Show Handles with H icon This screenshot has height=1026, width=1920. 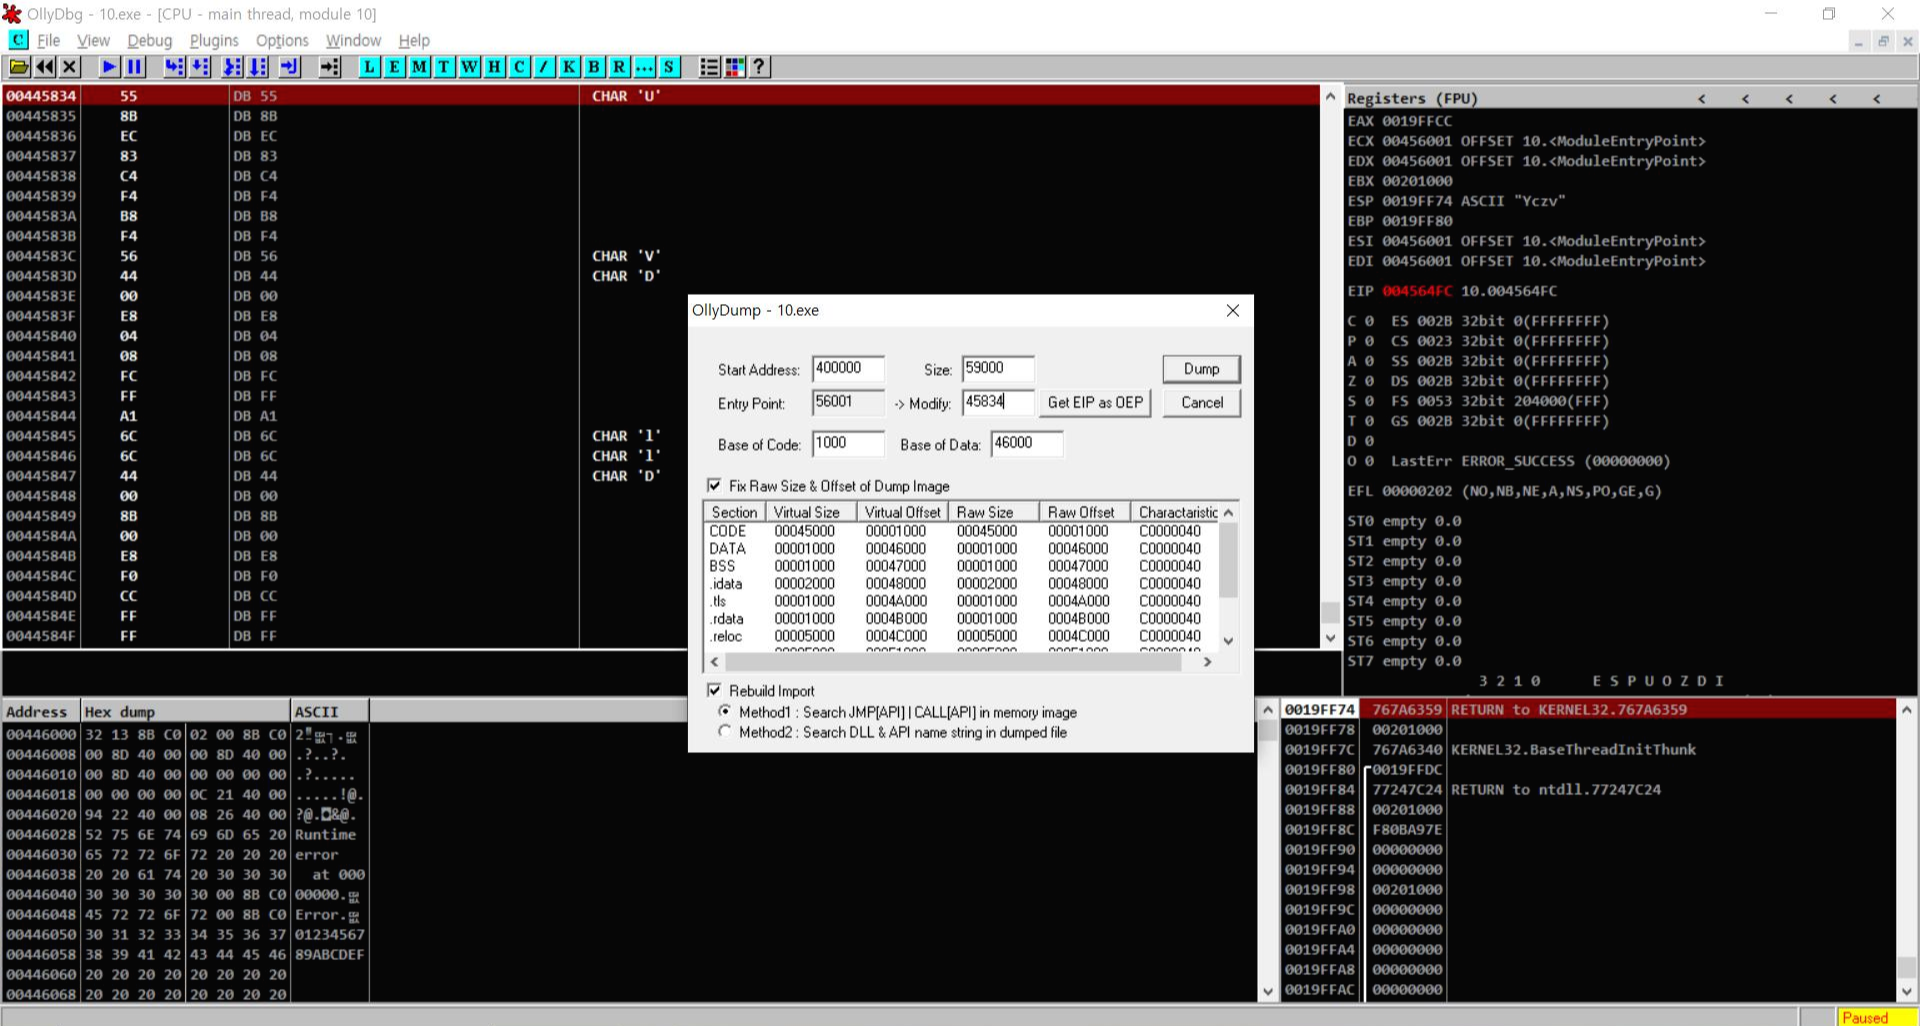(495, 67)
